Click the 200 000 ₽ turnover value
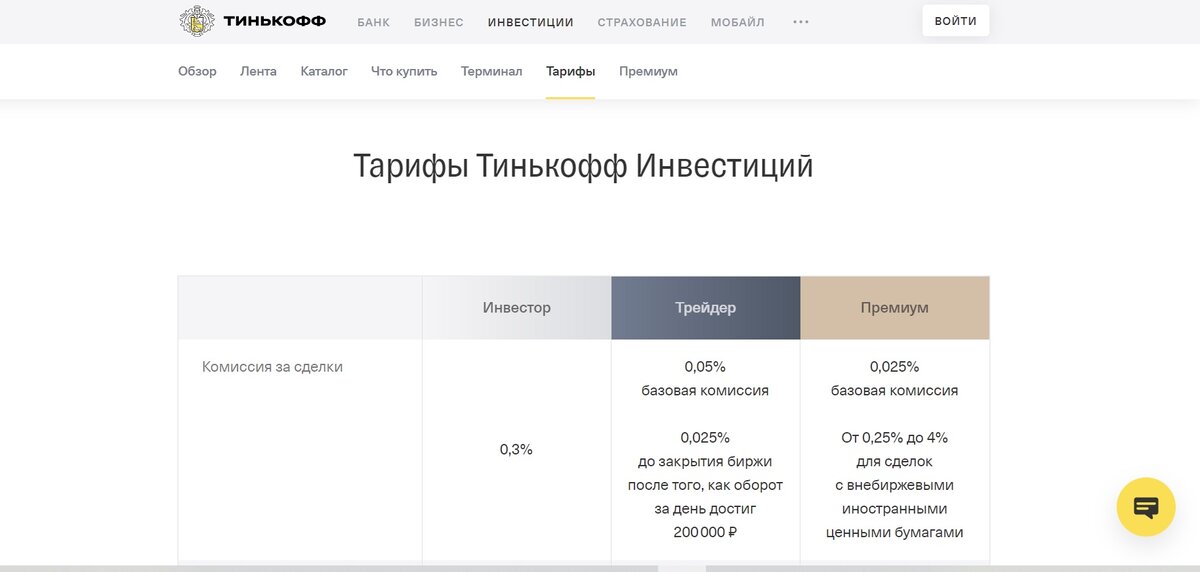Screen dimensions: 1200x572 coord(705,533)
